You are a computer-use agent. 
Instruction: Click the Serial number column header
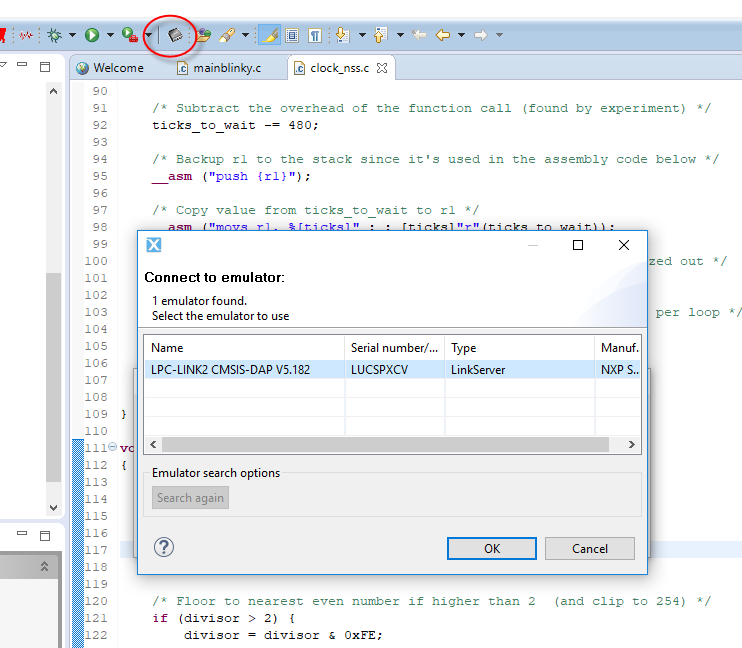click(x=395, y=348)
